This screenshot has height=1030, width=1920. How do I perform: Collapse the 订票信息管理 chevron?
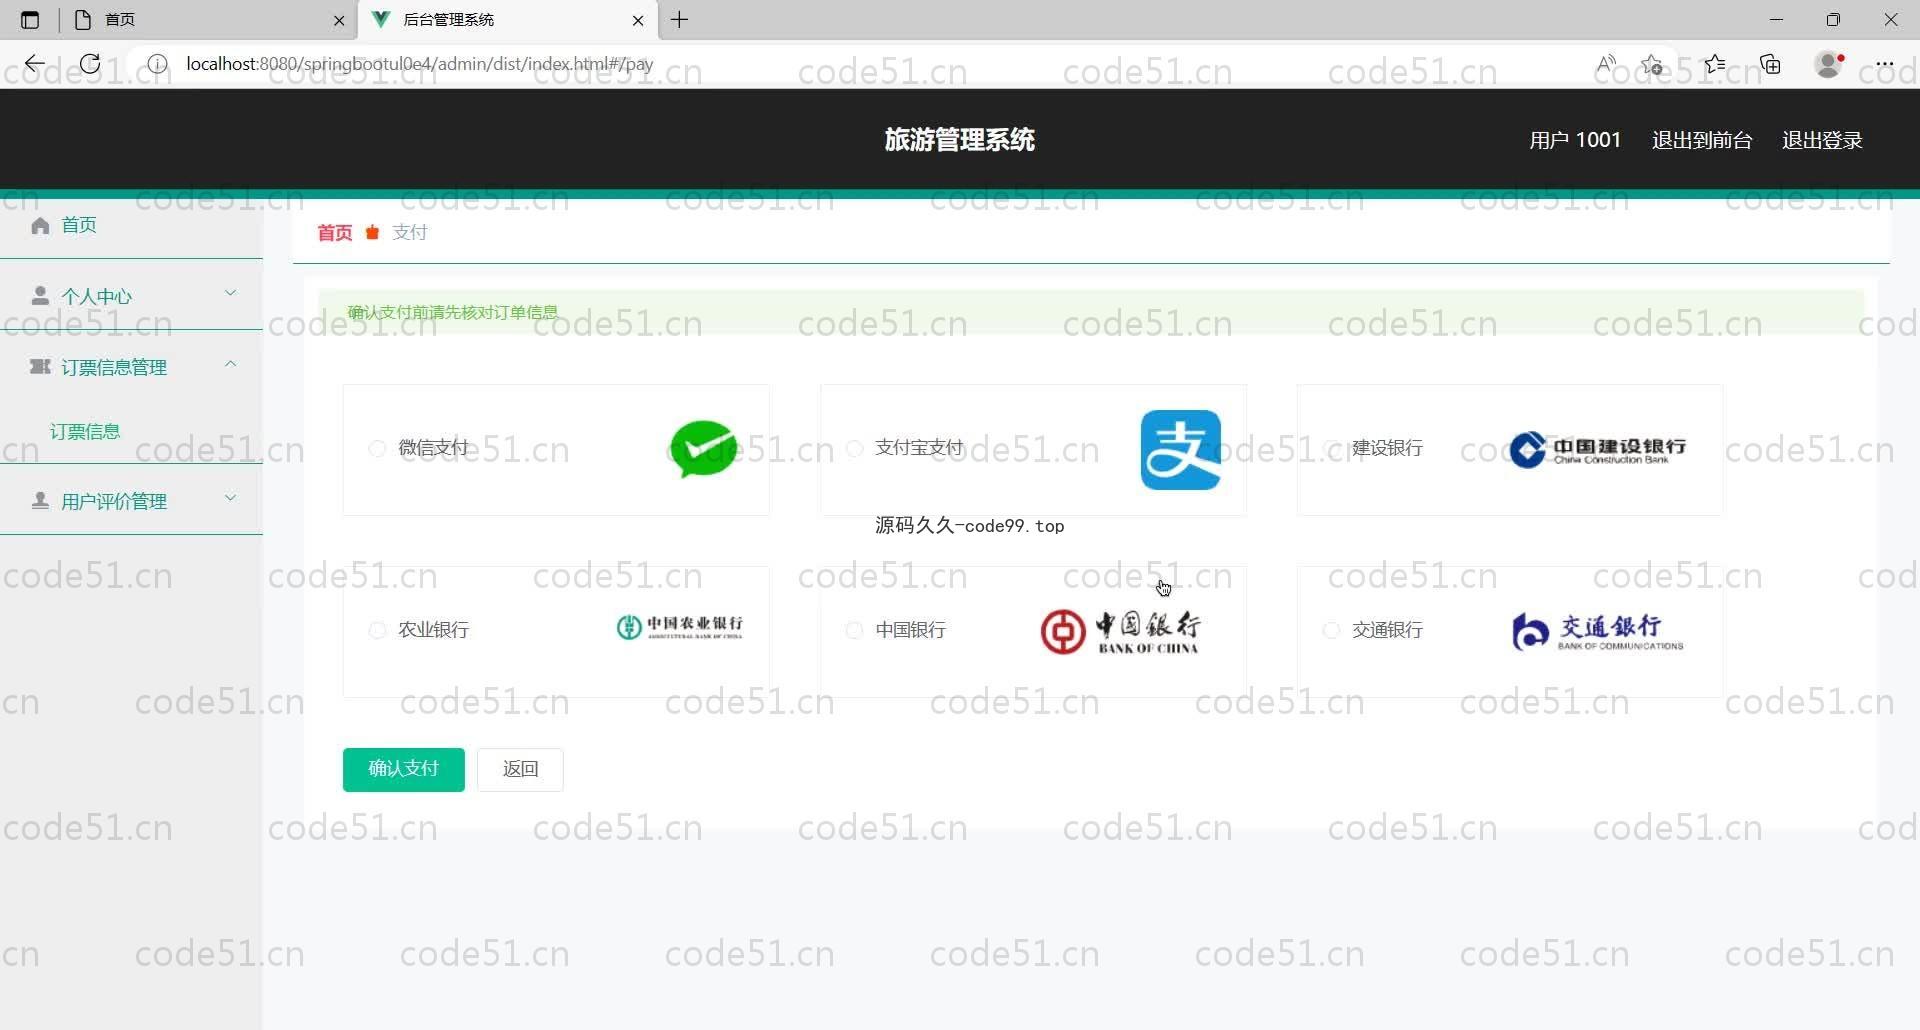230,364
